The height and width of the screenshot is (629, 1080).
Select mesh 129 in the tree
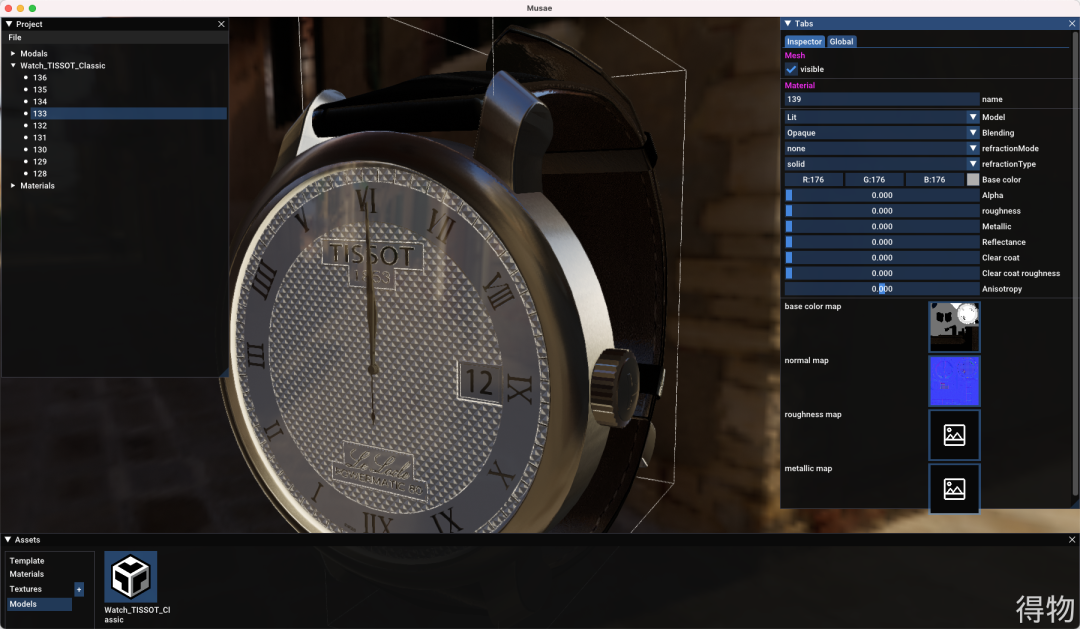[40, 161]
